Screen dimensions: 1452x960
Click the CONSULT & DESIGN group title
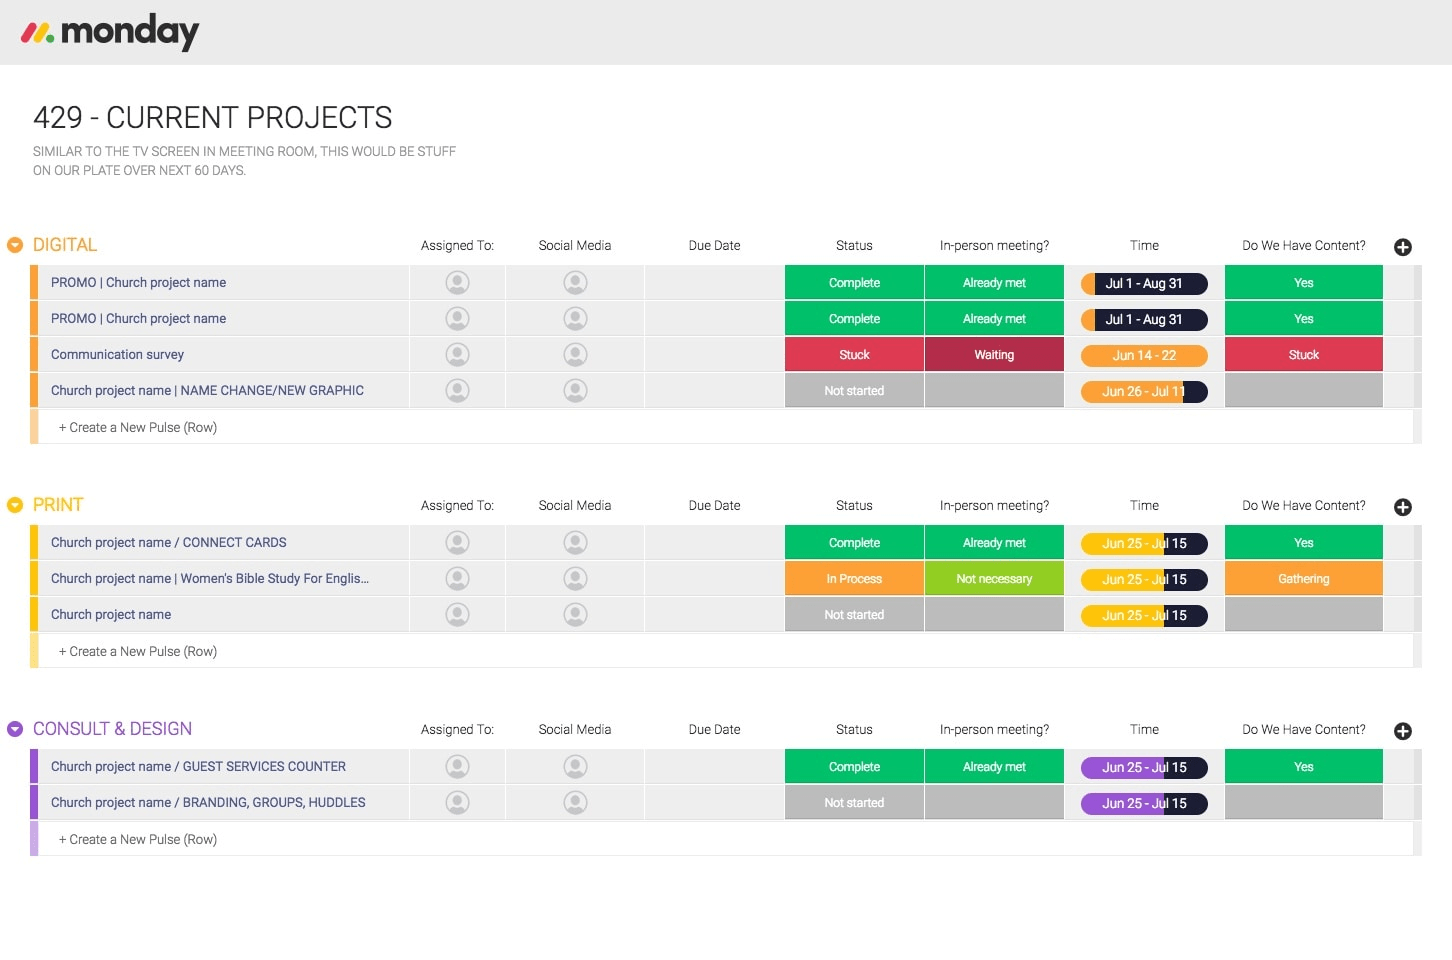pyautogui.click(x=112, y=729)
